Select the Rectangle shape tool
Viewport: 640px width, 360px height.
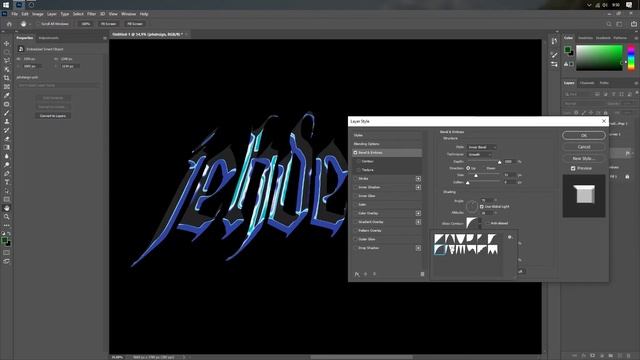[7, 199]
